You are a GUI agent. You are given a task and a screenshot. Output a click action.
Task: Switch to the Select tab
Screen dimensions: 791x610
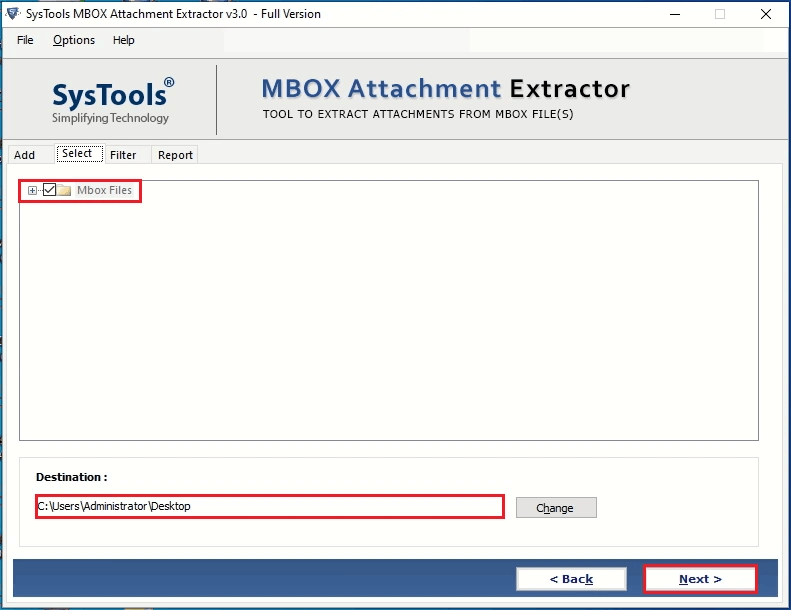coord(78,153)
